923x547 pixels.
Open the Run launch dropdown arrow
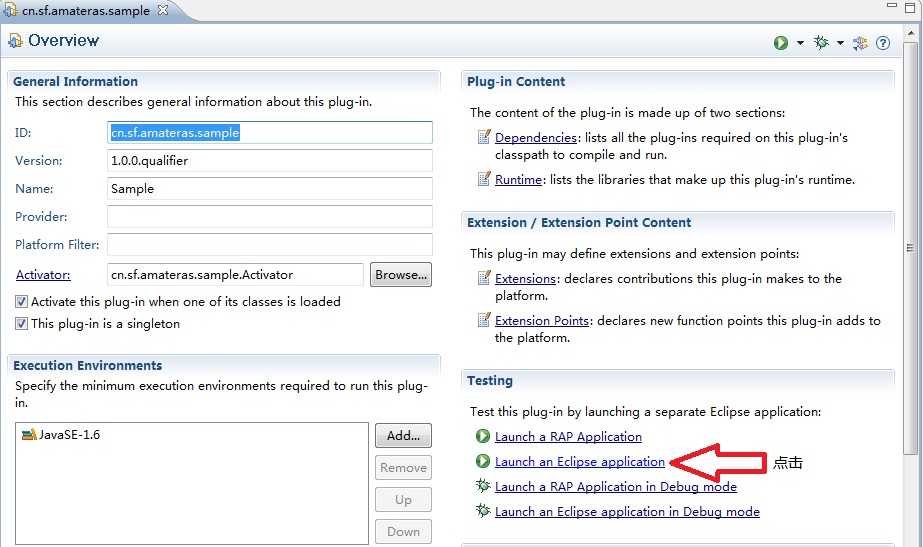coord(800,43)
